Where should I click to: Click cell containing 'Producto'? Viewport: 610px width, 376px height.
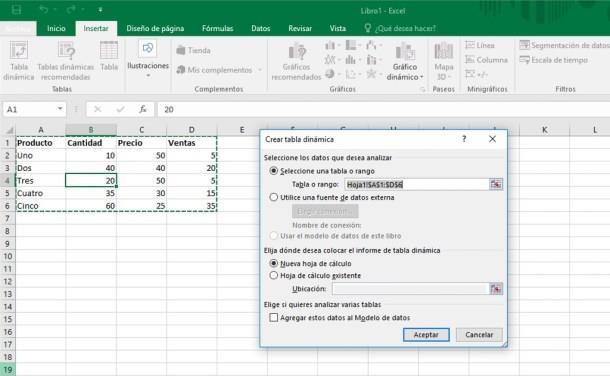click(40, 143)
